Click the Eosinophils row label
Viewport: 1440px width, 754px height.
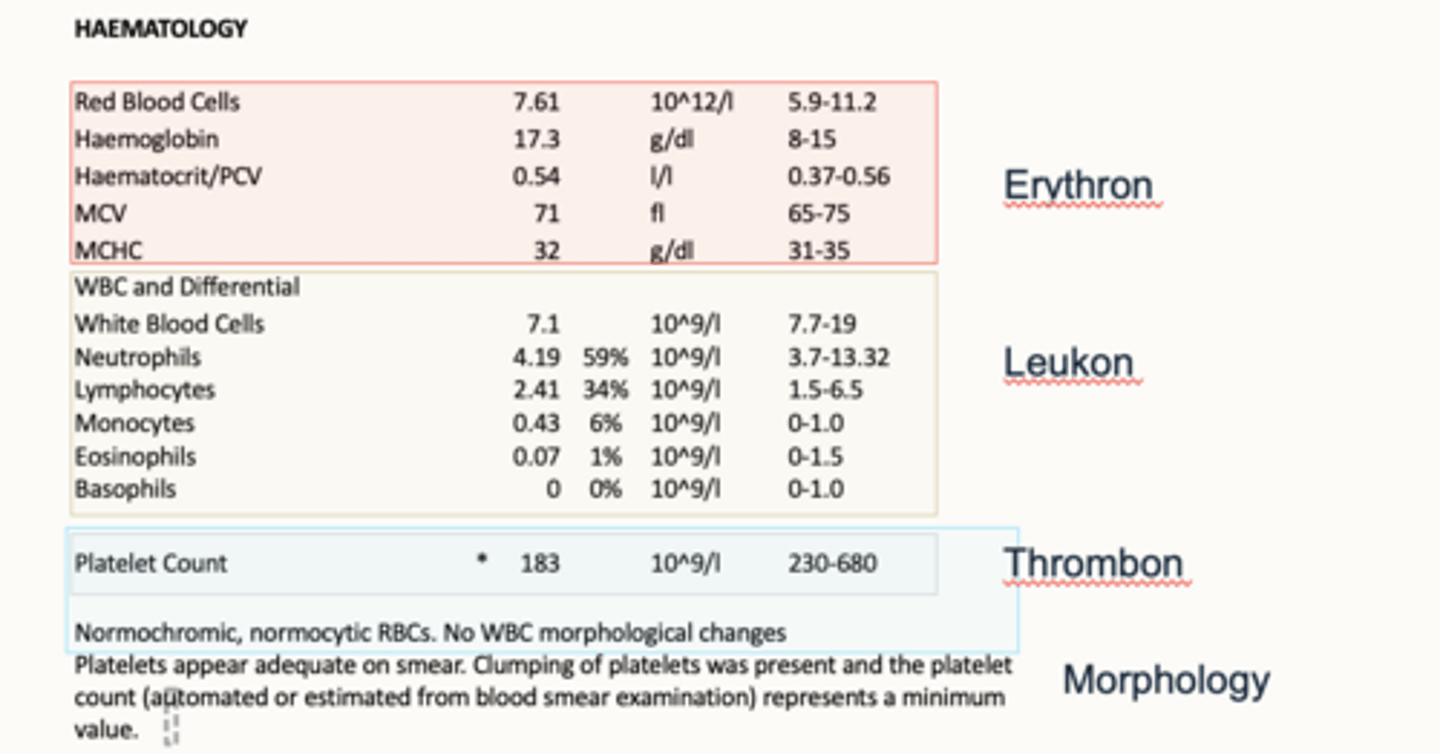[135, 457]
